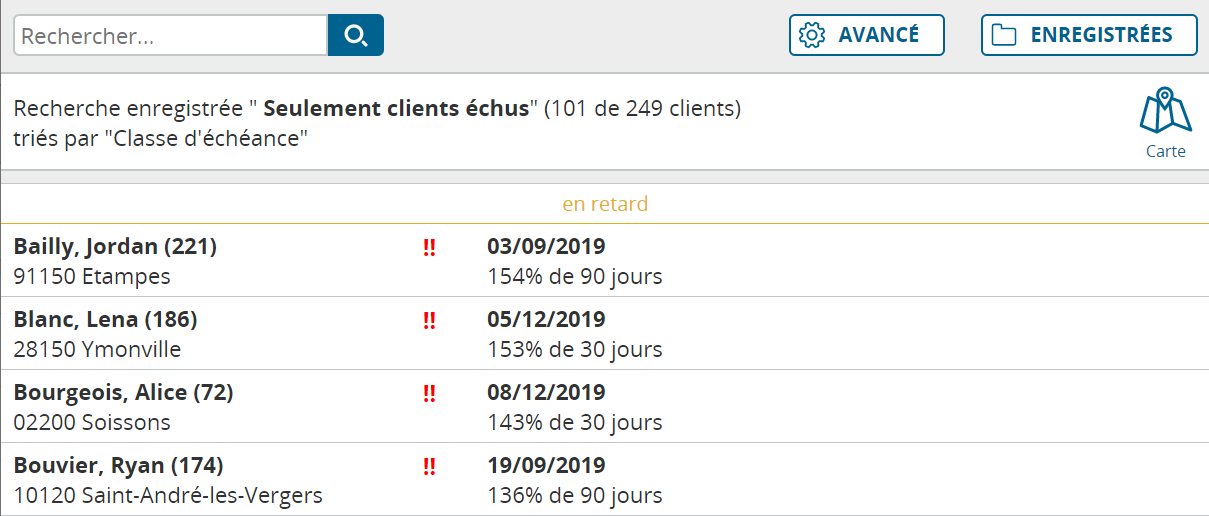Click red exclamation marks beside Blanc, Lena
The height and width of the screenshot is (516, 1209).
429,320
